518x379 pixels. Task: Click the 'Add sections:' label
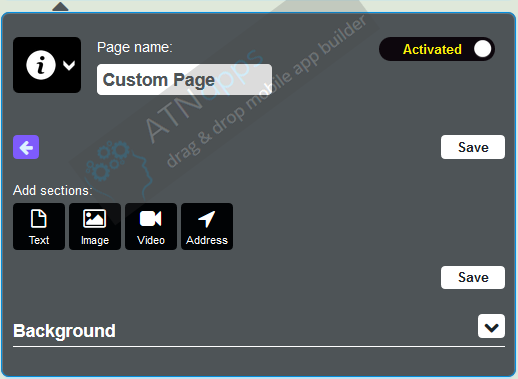[x=53, y=191]
